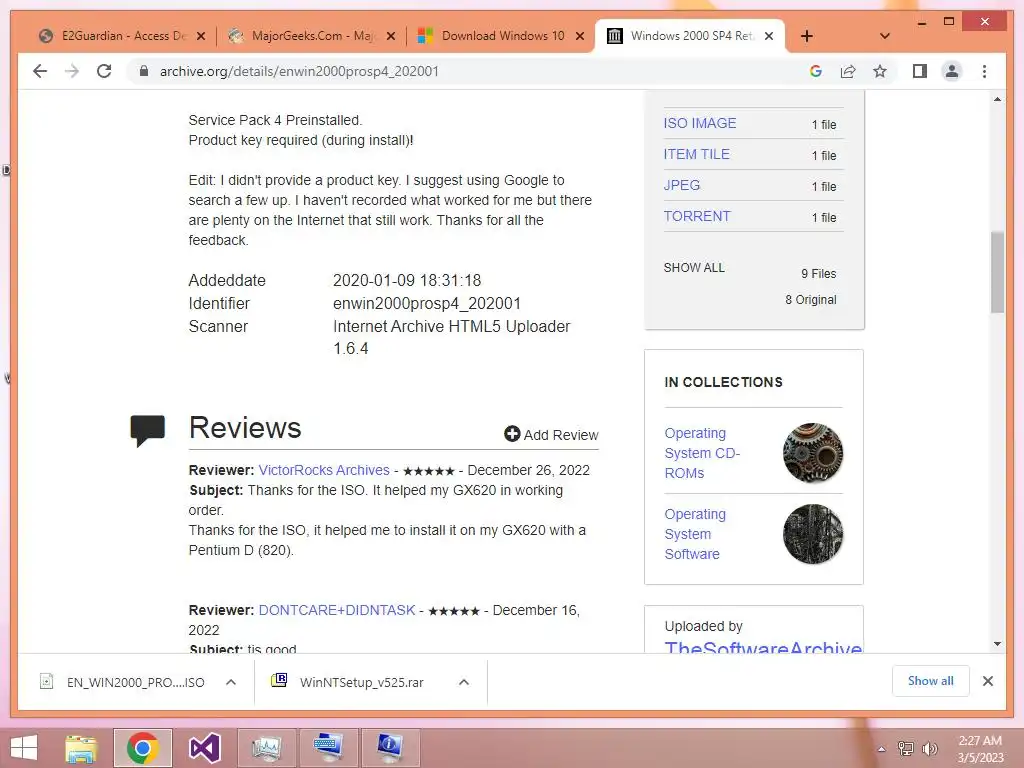This screenshot has height=768, width=1024.
Task: Click SHOW ALL download options
Action: 694,268
